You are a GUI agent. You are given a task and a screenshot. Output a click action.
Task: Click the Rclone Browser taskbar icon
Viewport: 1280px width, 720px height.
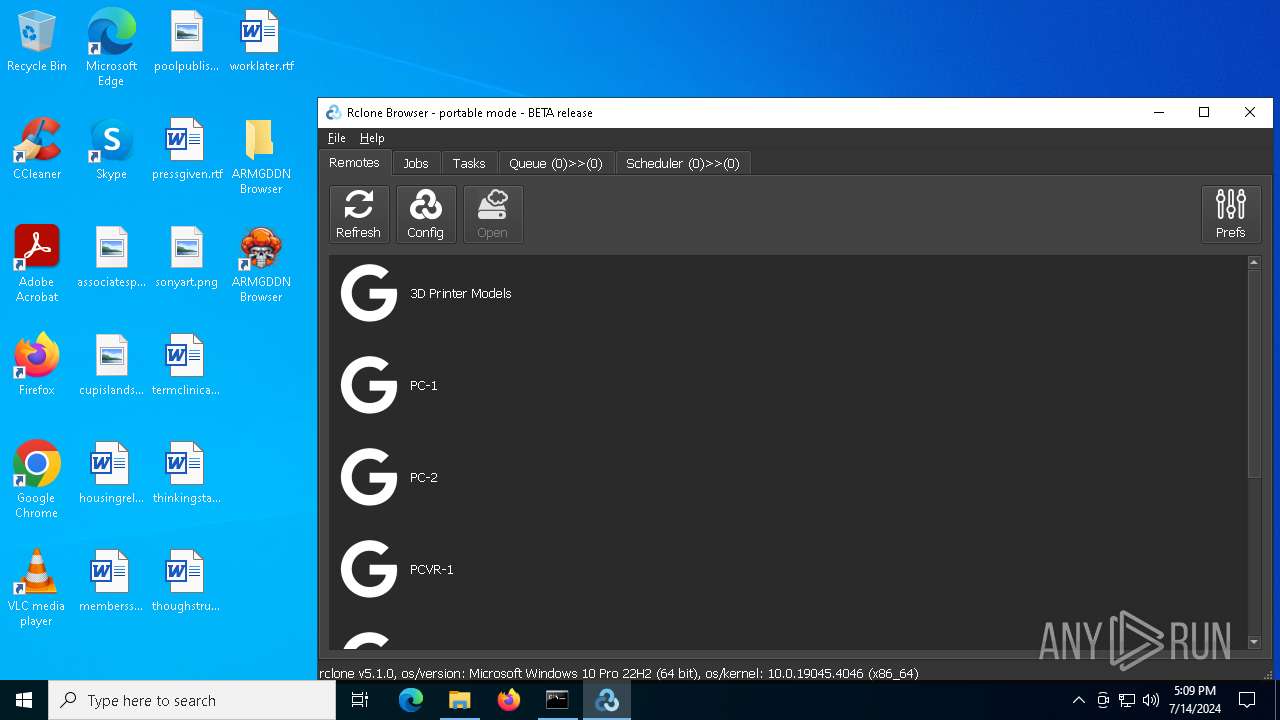coord(606,700)
